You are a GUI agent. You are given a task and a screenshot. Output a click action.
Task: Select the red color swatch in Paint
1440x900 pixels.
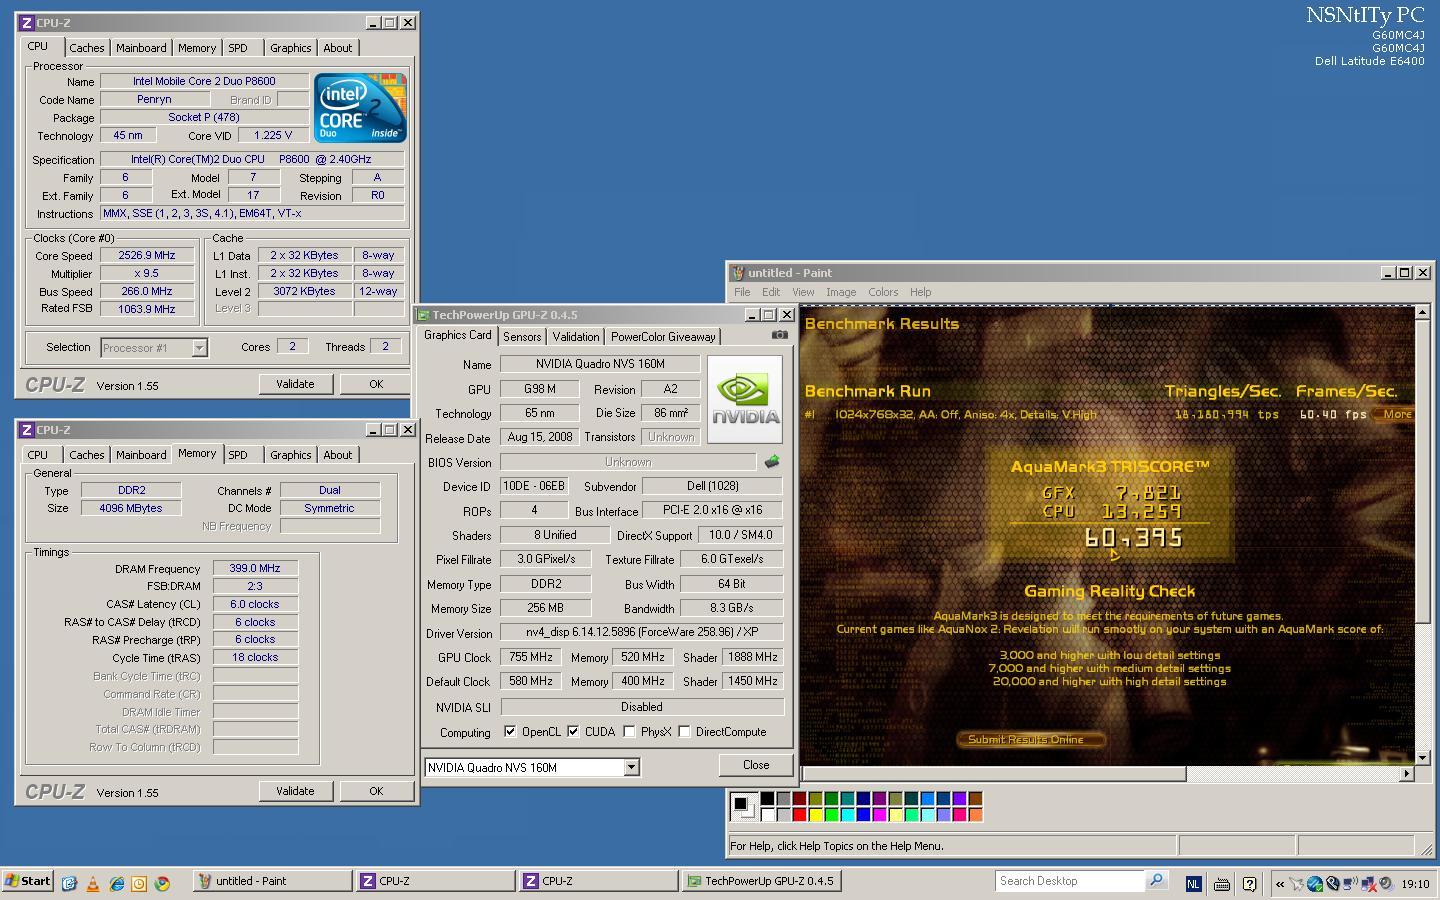(799, 815)
